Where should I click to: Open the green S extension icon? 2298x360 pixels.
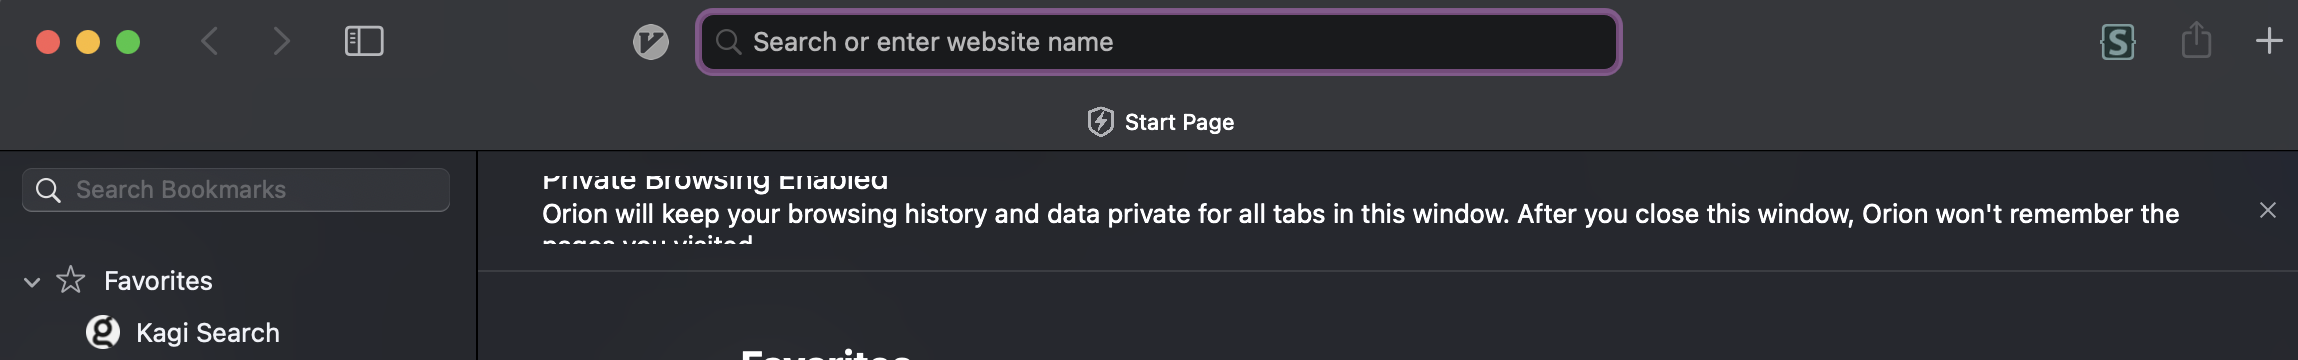pyautogui.click(x=2117, y=42)
